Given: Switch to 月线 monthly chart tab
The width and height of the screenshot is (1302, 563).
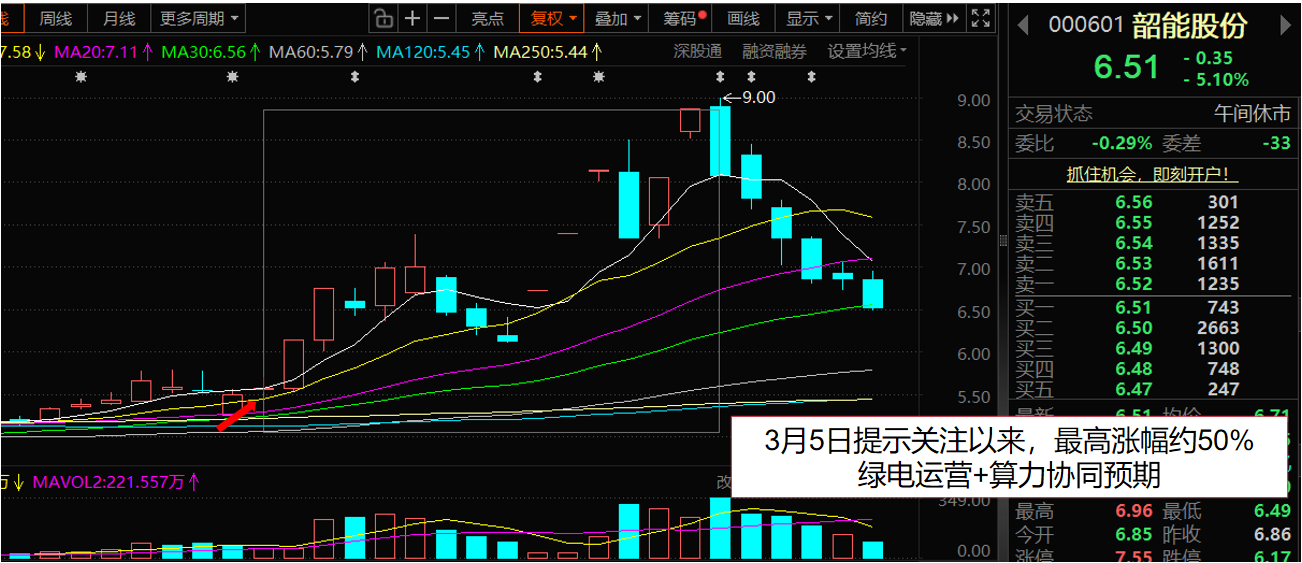Looking at the screenshot, I should coord(119,19).
